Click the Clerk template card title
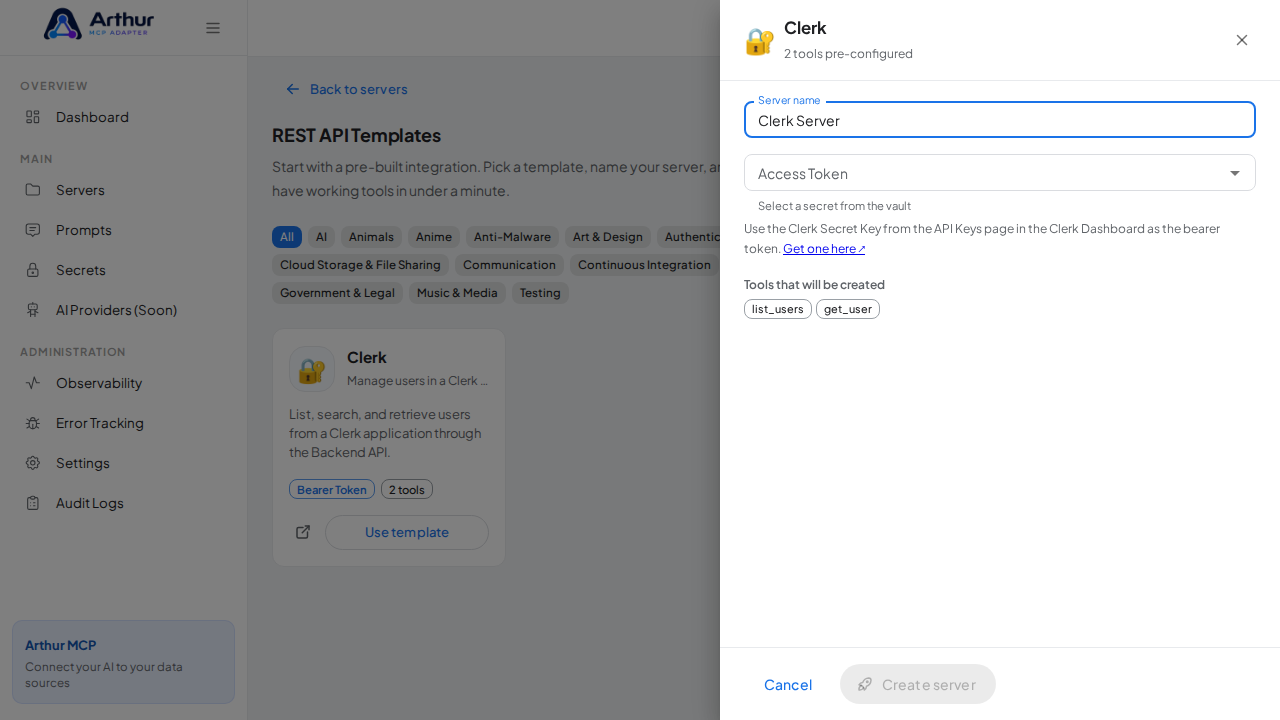This screenshot has height=720, width=1280. click(x=367, y=357)
